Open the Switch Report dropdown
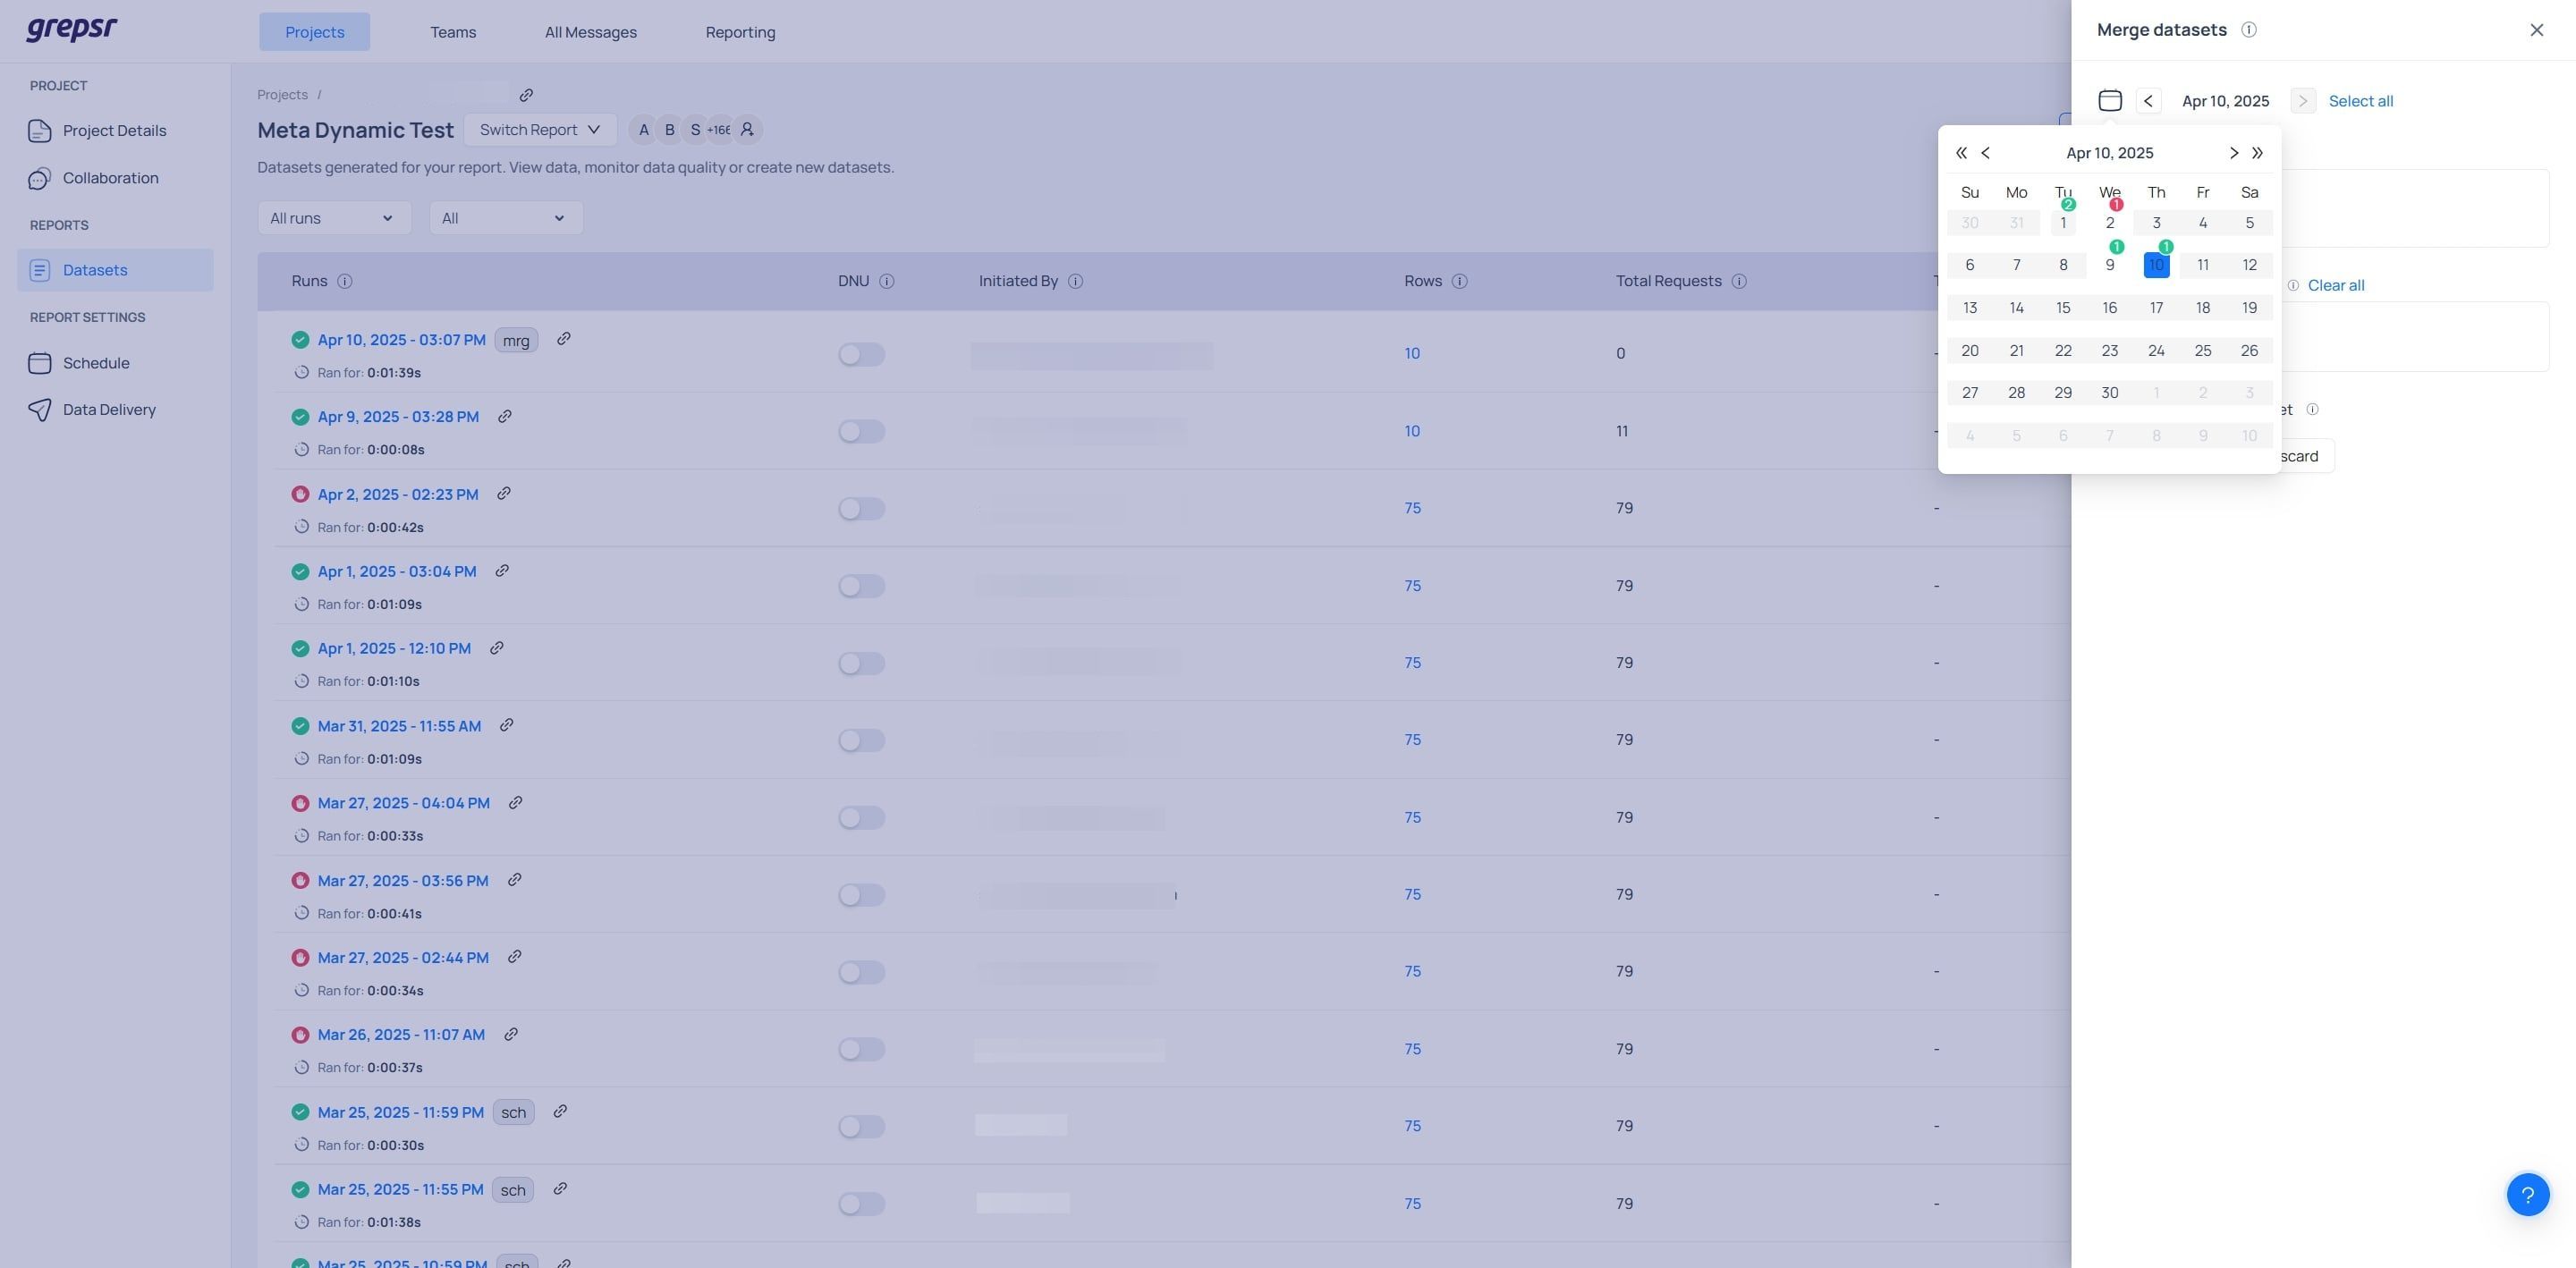 (x=540, y=130)
